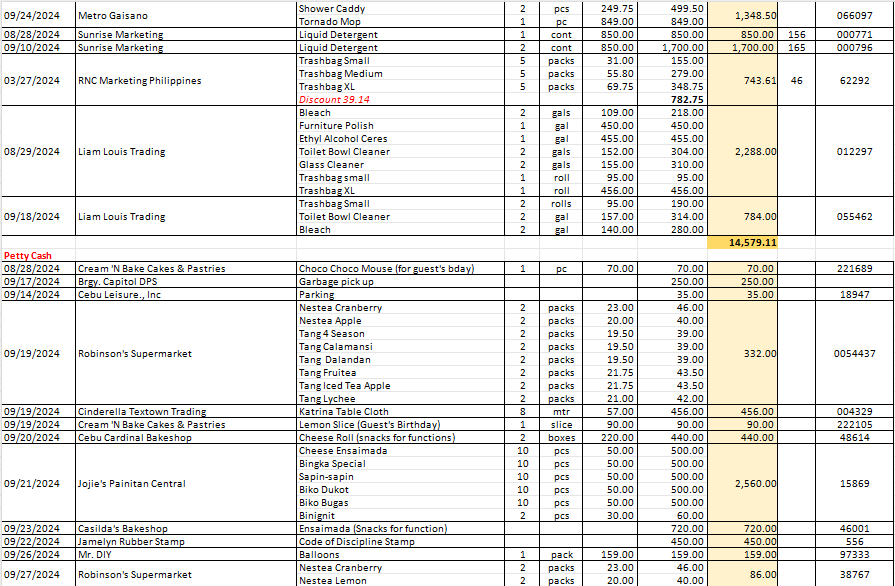Click Lemon Slice (Guest's Birthday) cell
Screen dimensions: 895x586
tap(400, 425)
